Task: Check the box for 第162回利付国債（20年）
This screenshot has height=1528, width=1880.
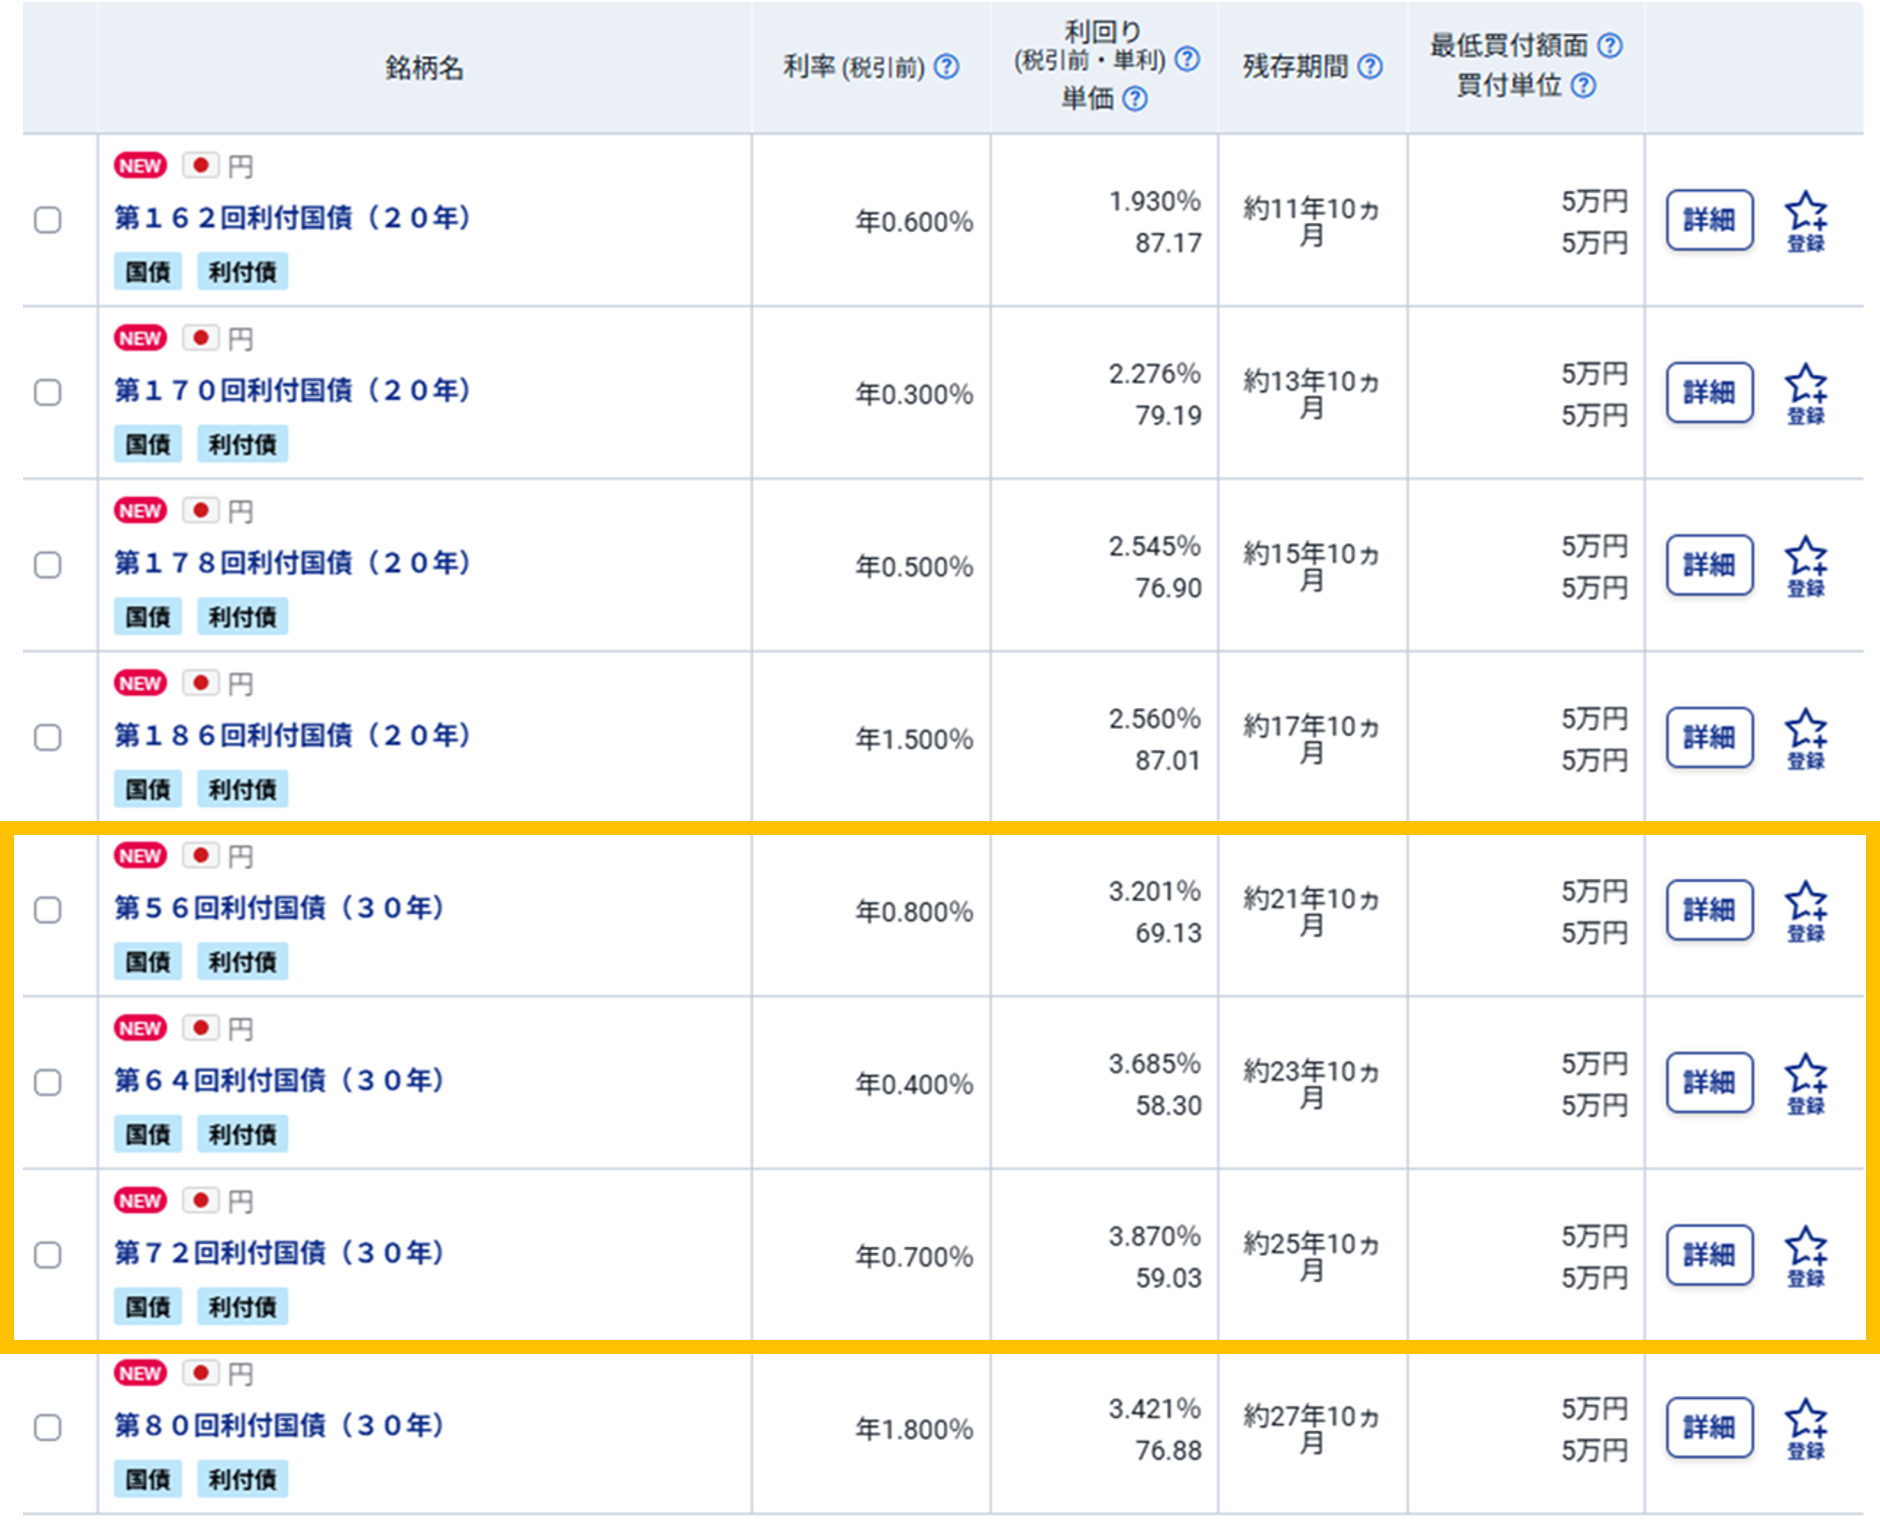Action: click(48, 220)
